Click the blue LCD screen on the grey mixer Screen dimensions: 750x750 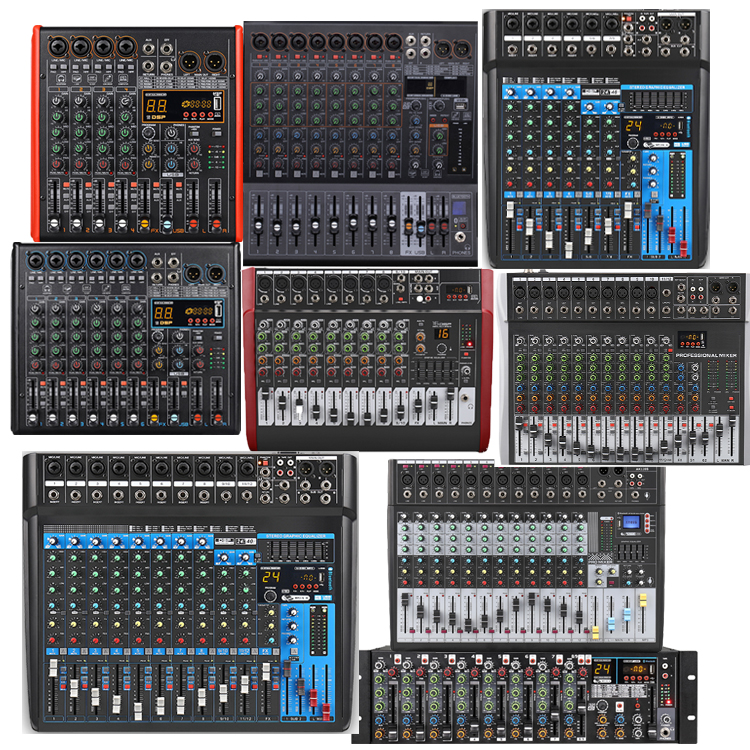click(630, 522)
